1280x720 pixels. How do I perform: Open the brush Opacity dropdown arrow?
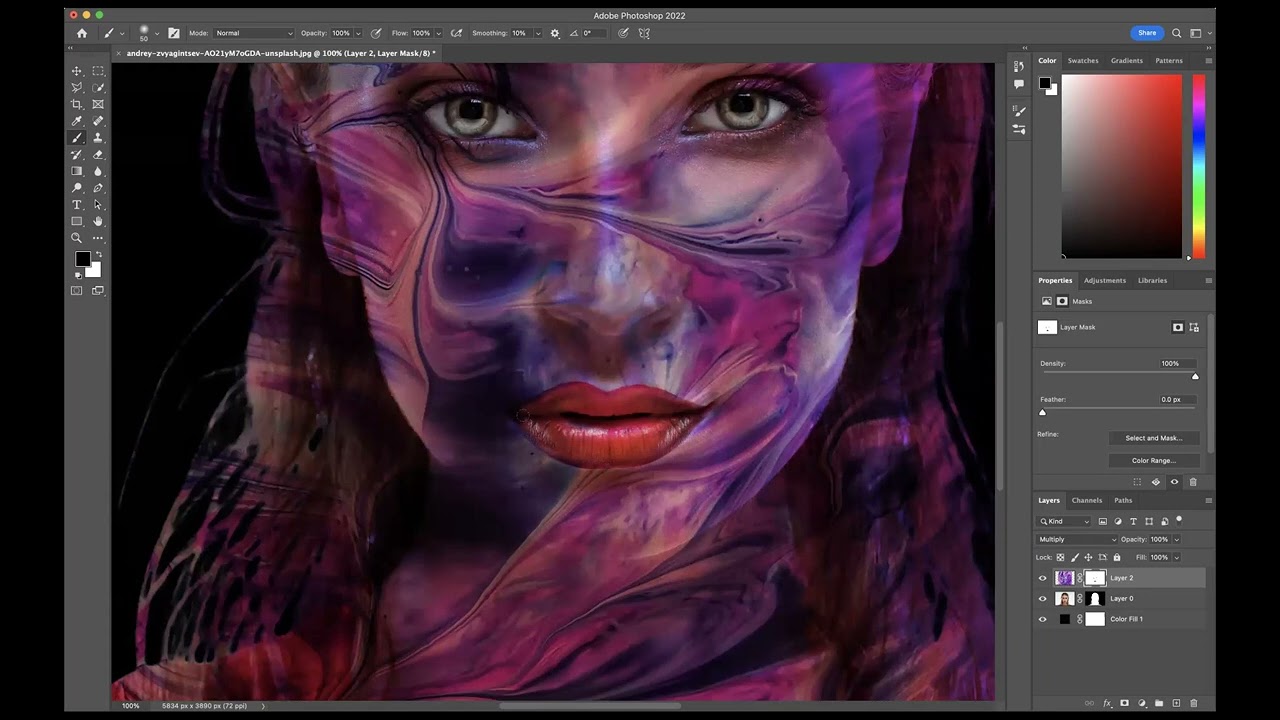(359, 33)
